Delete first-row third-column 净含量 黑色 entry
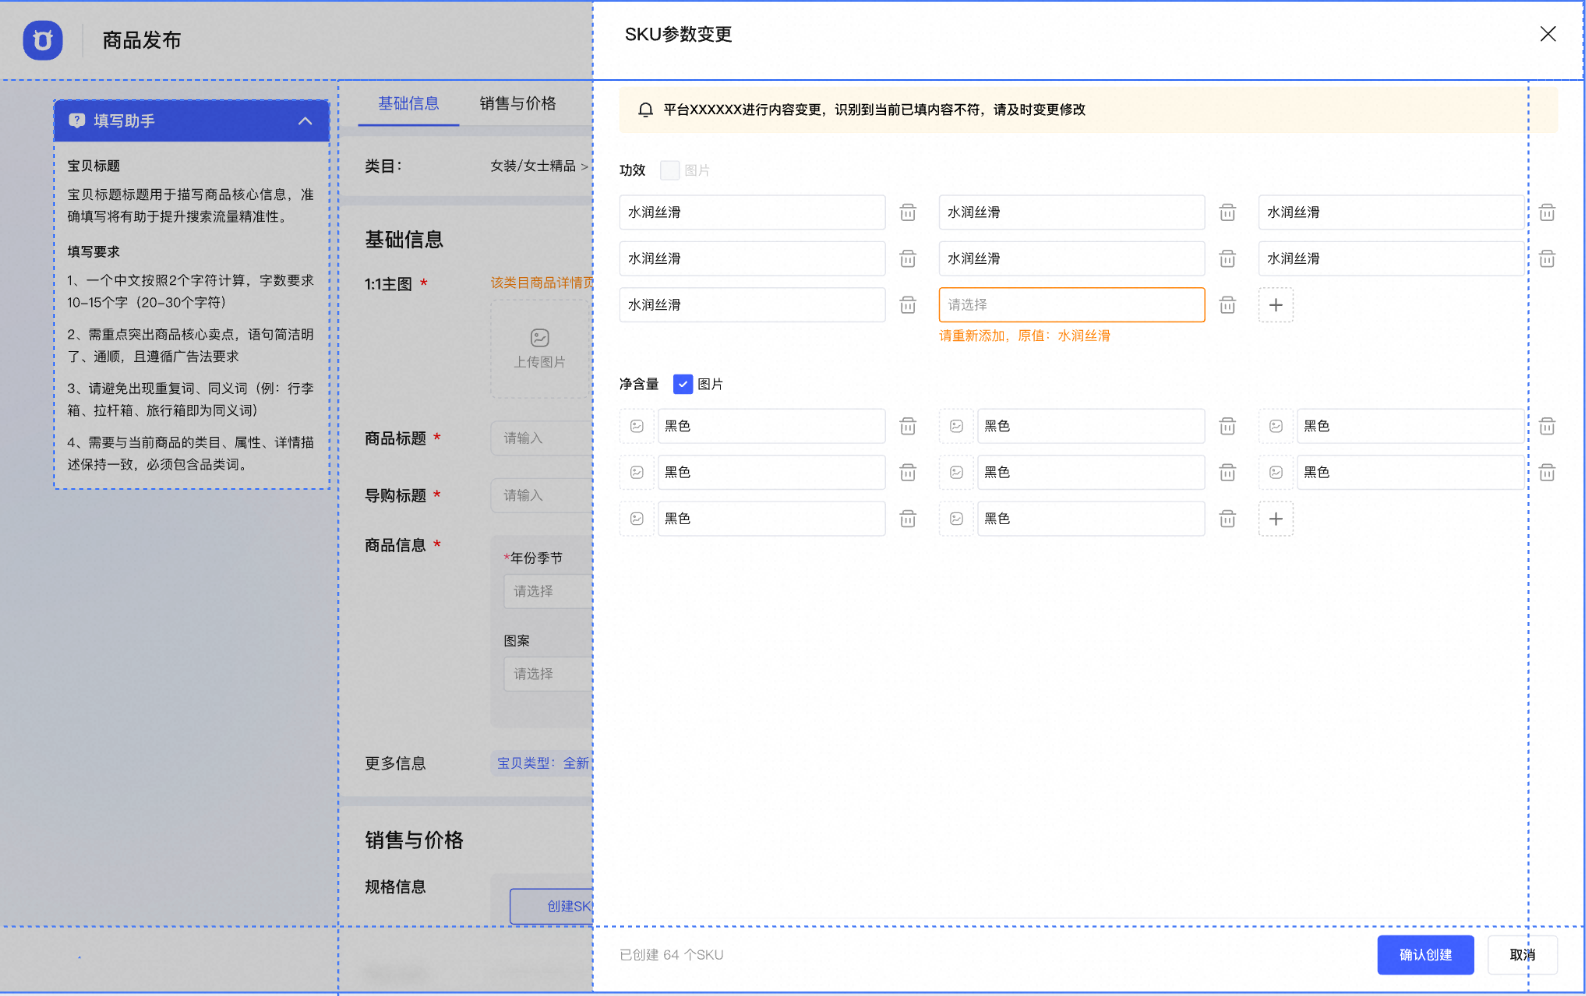This screenshot has height=996, width=1586. pos(1547,426)
